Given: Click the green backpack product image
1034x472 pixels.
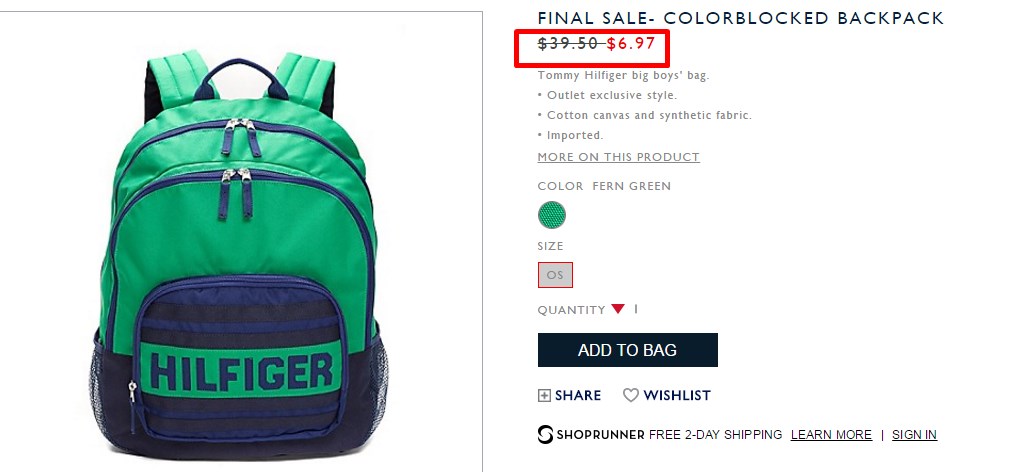Looking at the screenshot, I should (239, 254).
